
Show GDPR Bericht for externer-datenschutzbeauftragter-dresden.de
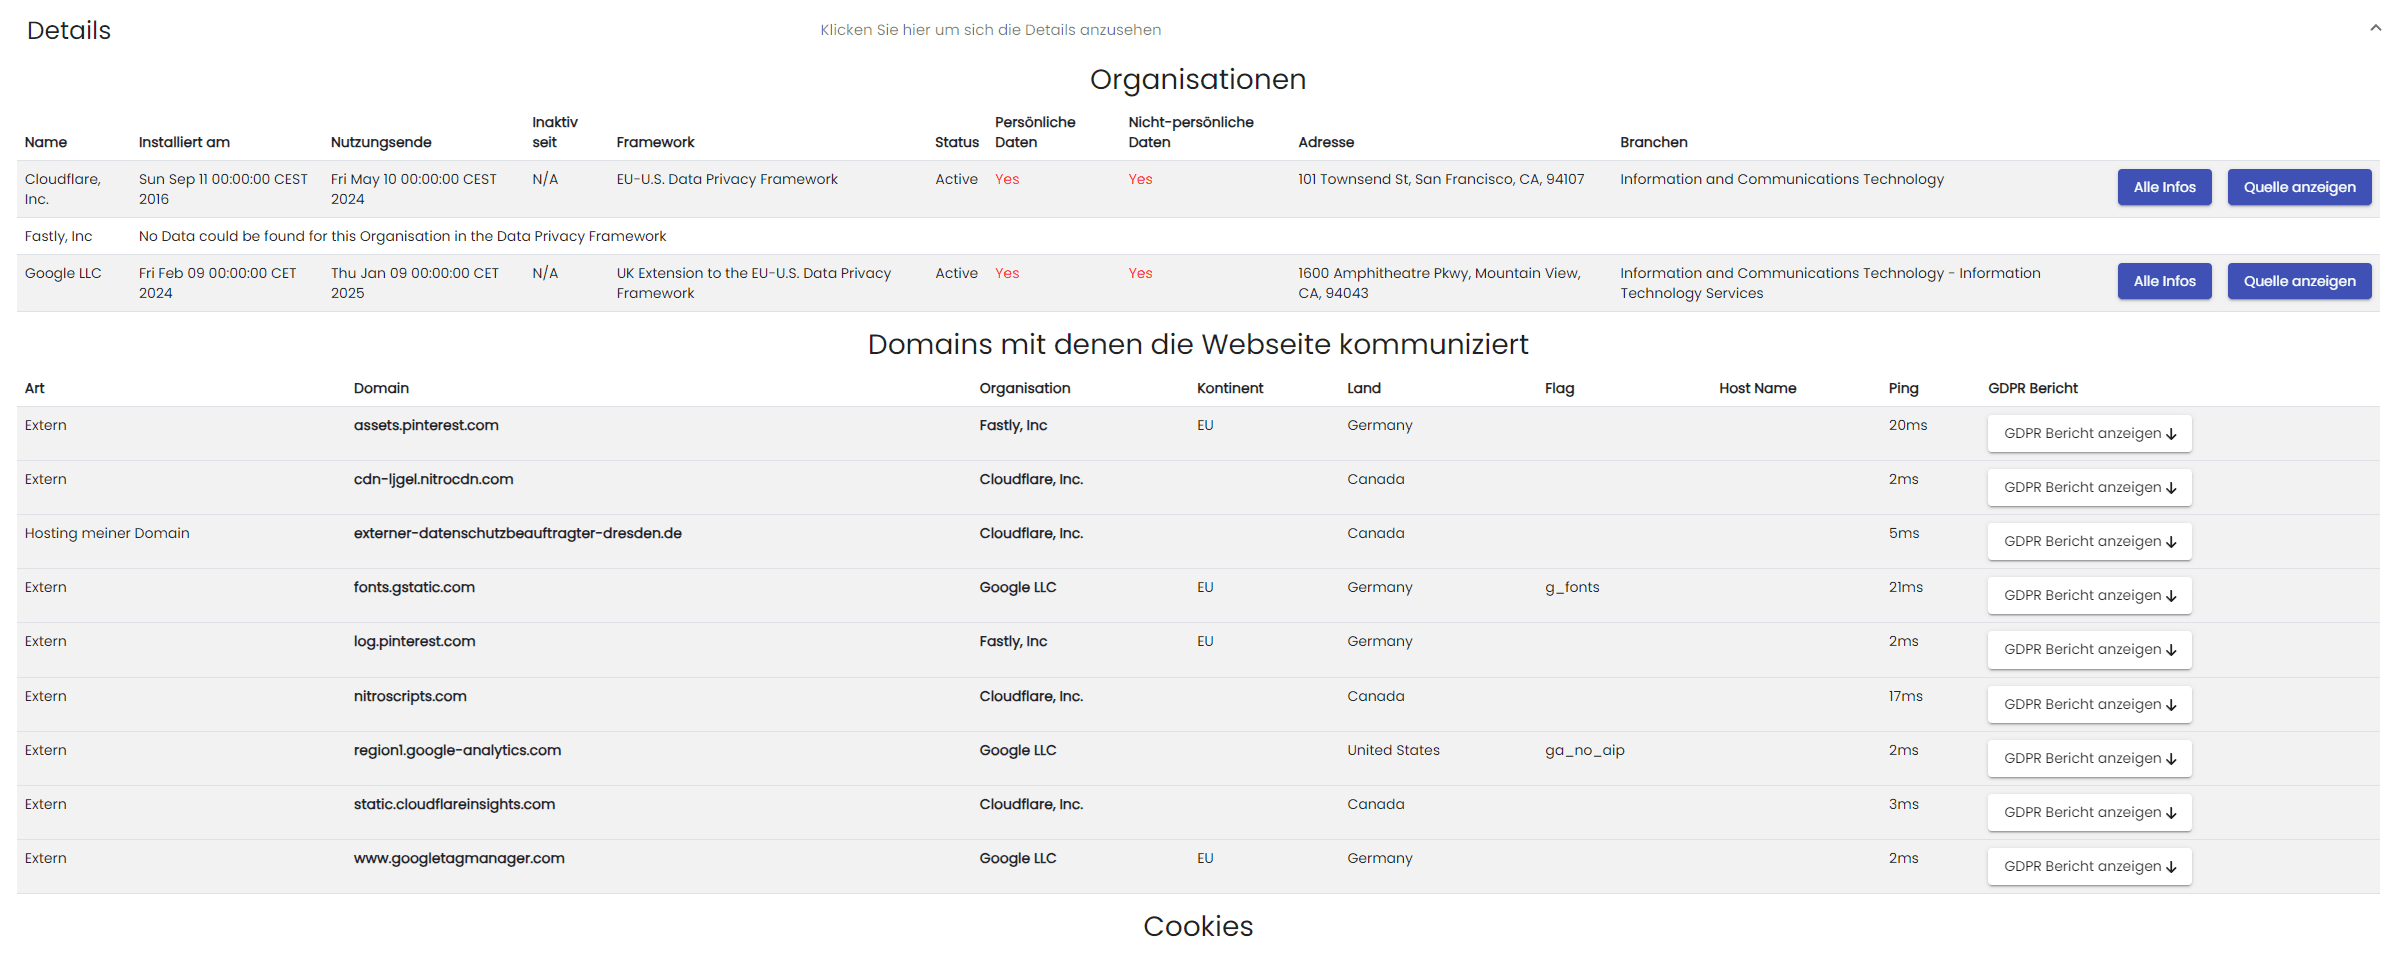point(2089,541)
